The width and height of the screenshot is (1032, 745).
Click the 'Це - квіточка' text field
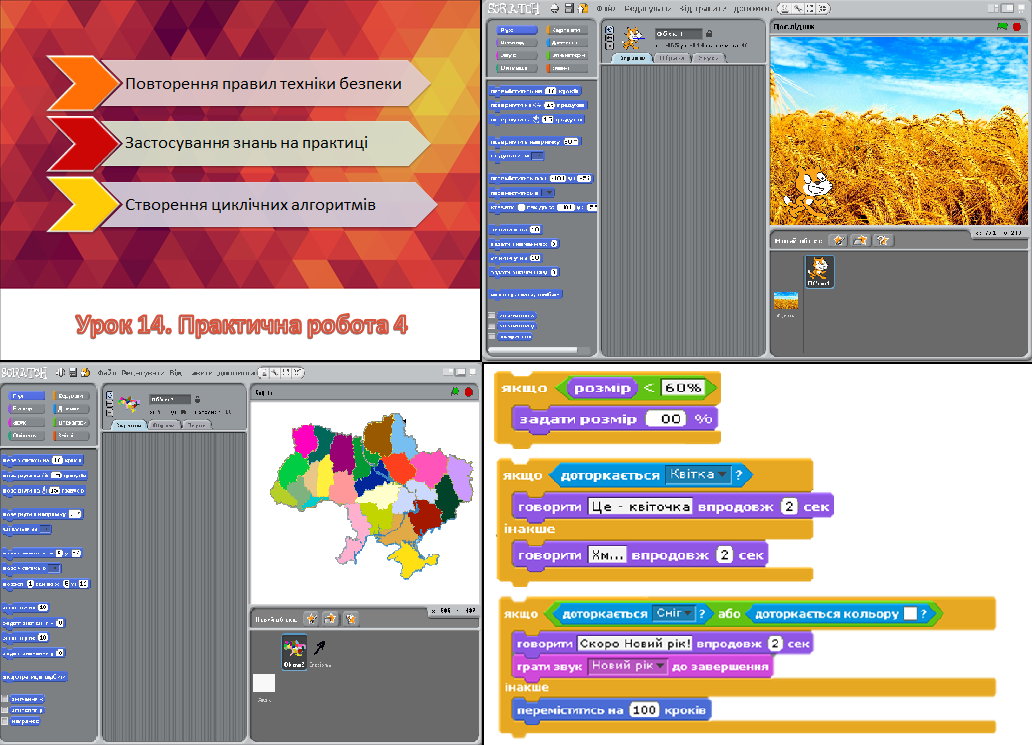pyautogui.click(x=640, y=507)
